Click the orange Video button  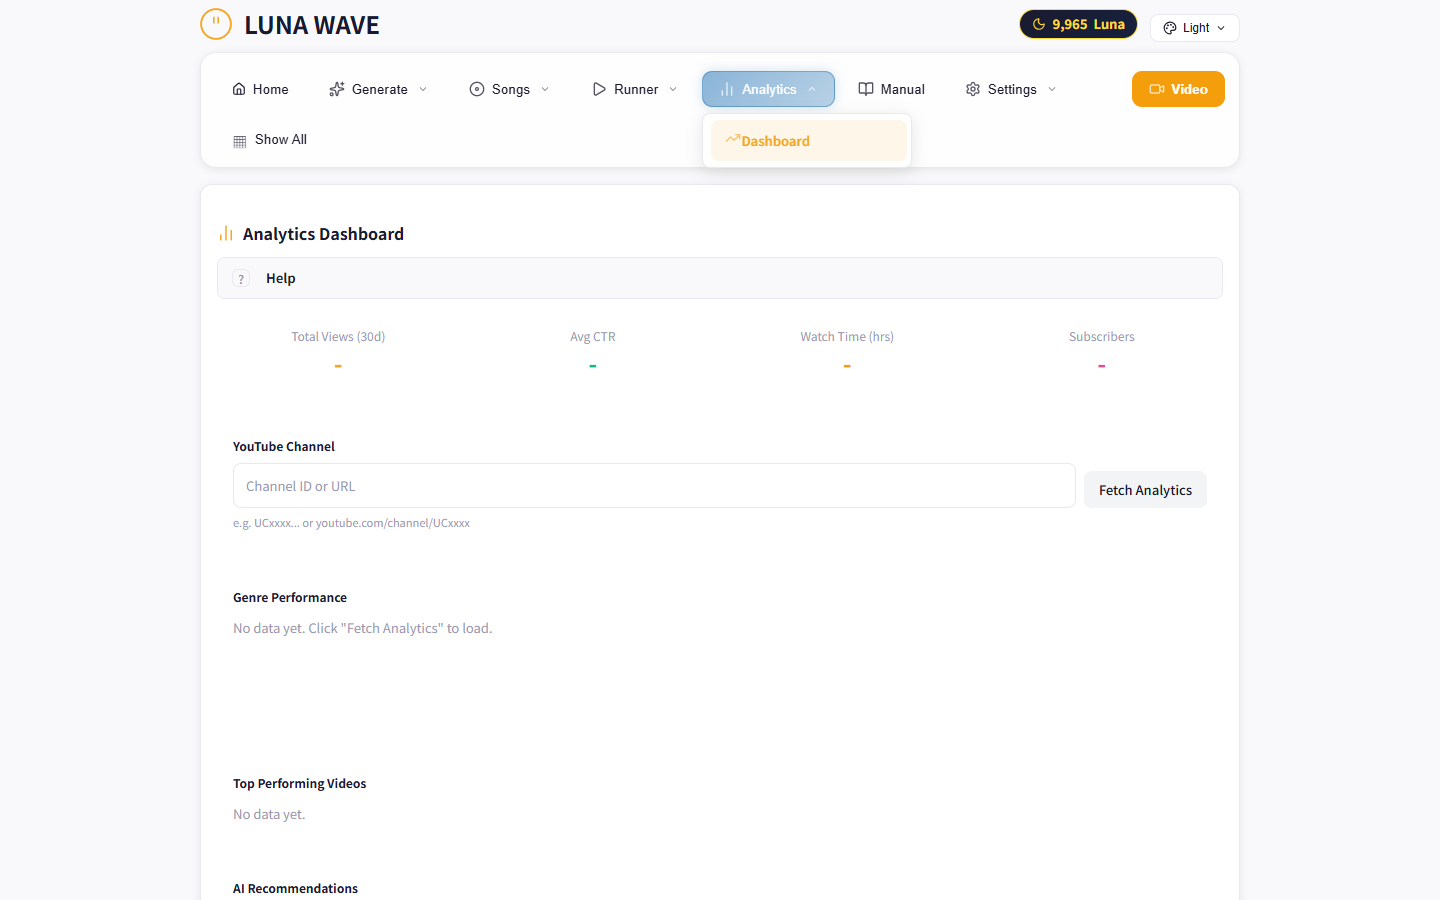1178,89
